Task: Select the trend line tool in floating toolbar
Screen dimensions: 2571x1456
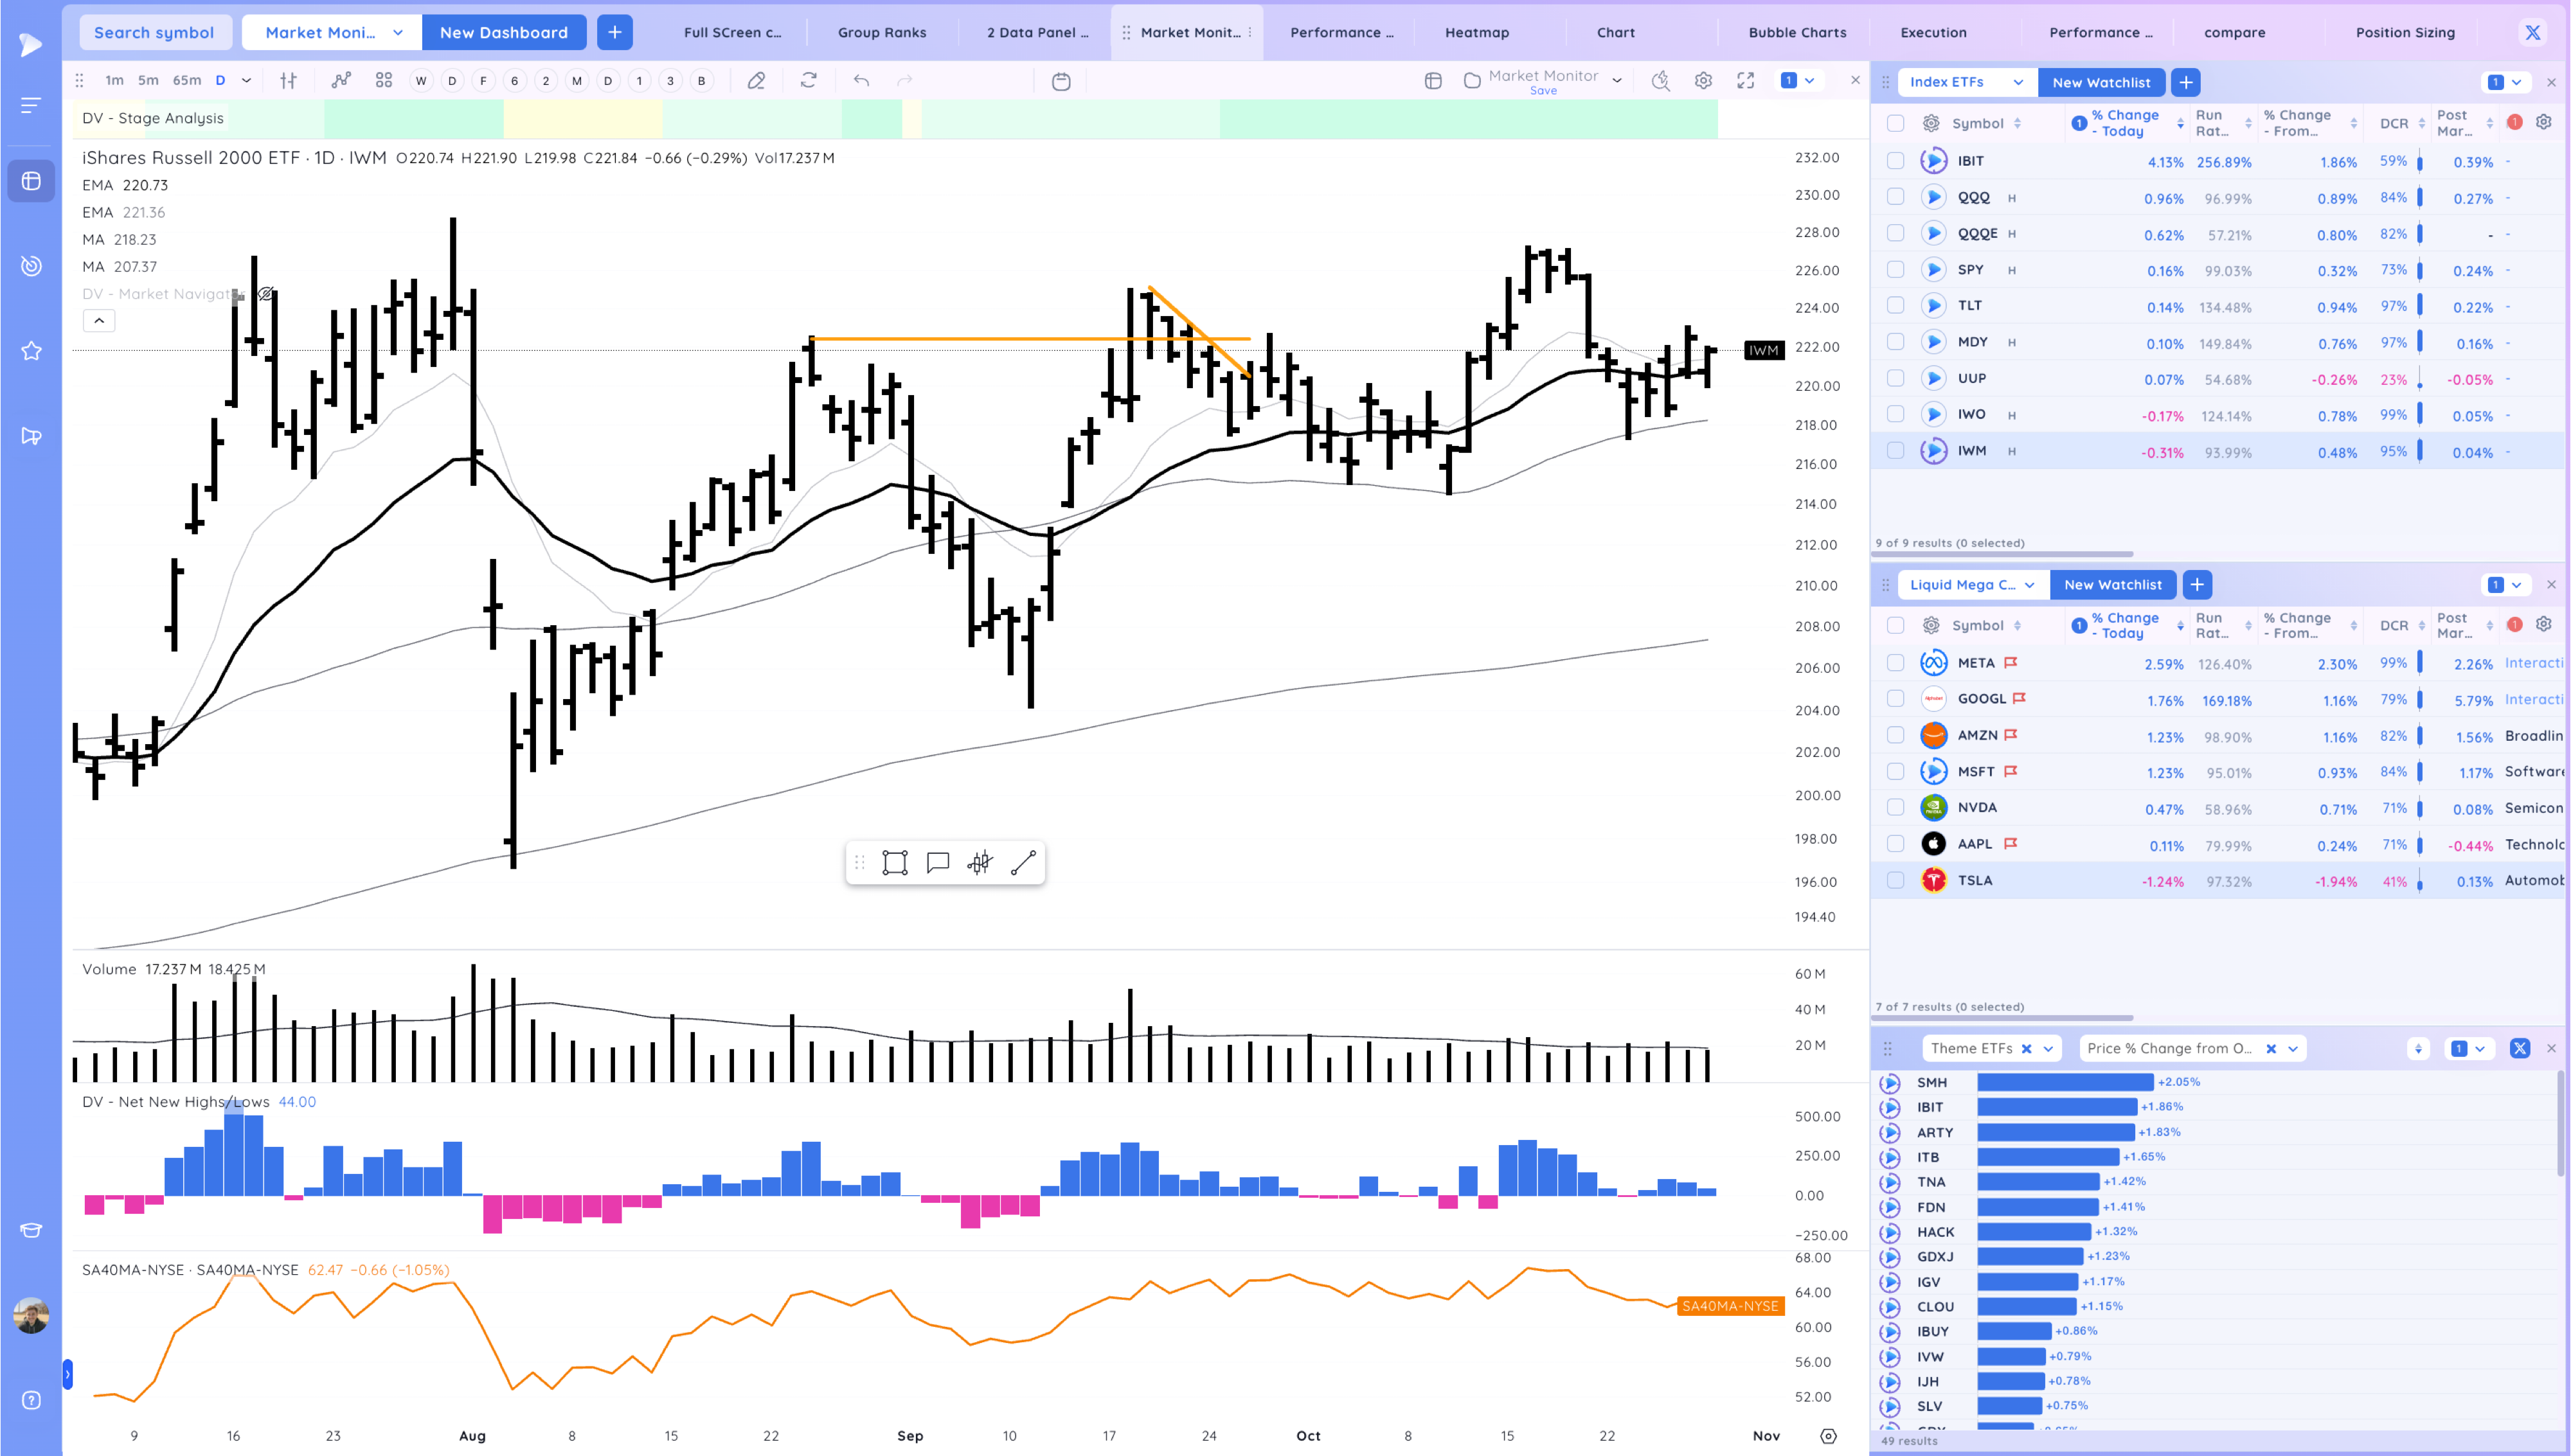Action: (x=1022, y=863)
